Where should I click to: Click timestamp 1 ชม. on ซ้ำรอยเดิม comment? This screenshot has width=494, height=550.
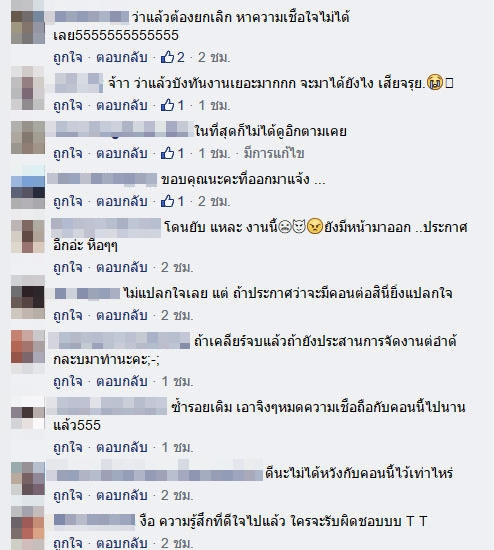click(177, 447)
